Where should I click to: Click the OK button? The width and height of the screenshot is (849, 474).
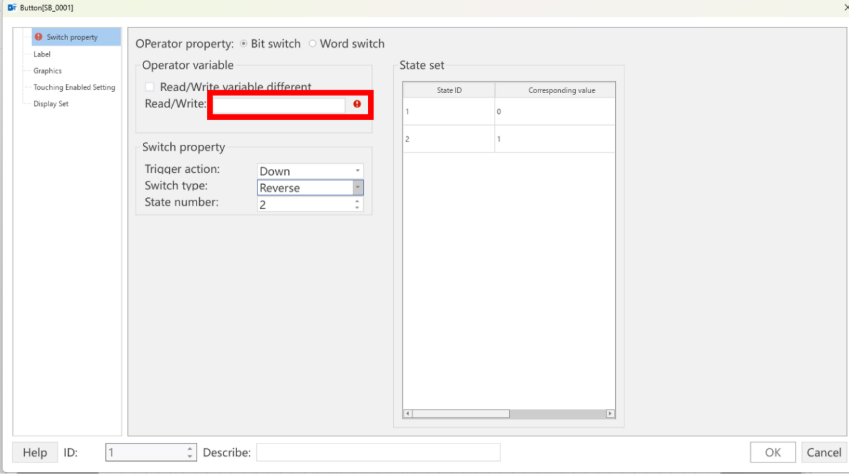click(773, 452)
